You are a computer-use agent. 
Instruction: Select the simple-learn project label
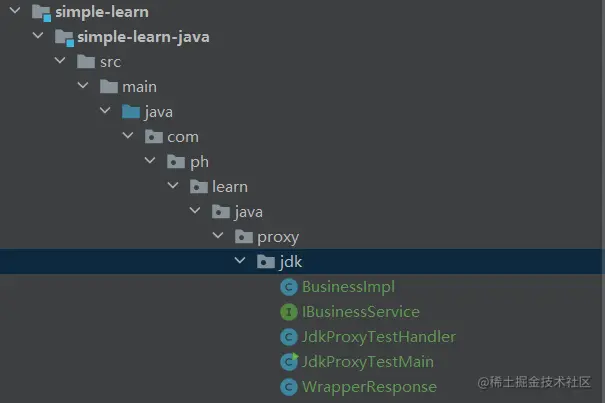[102, 12]
